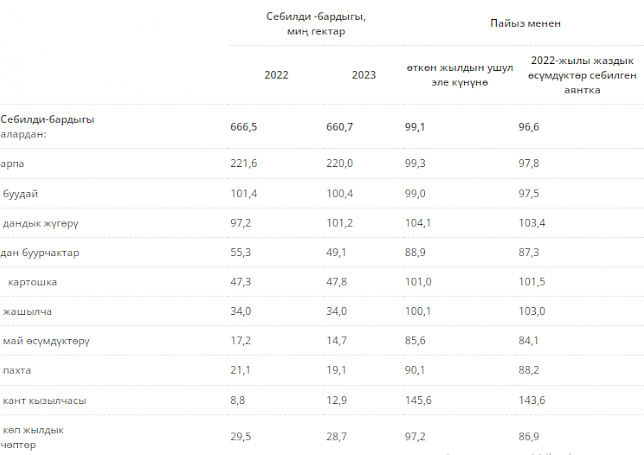Select the "Пайыз менен" header
Screen dimensions: 644x455
(x=525, y=22)
